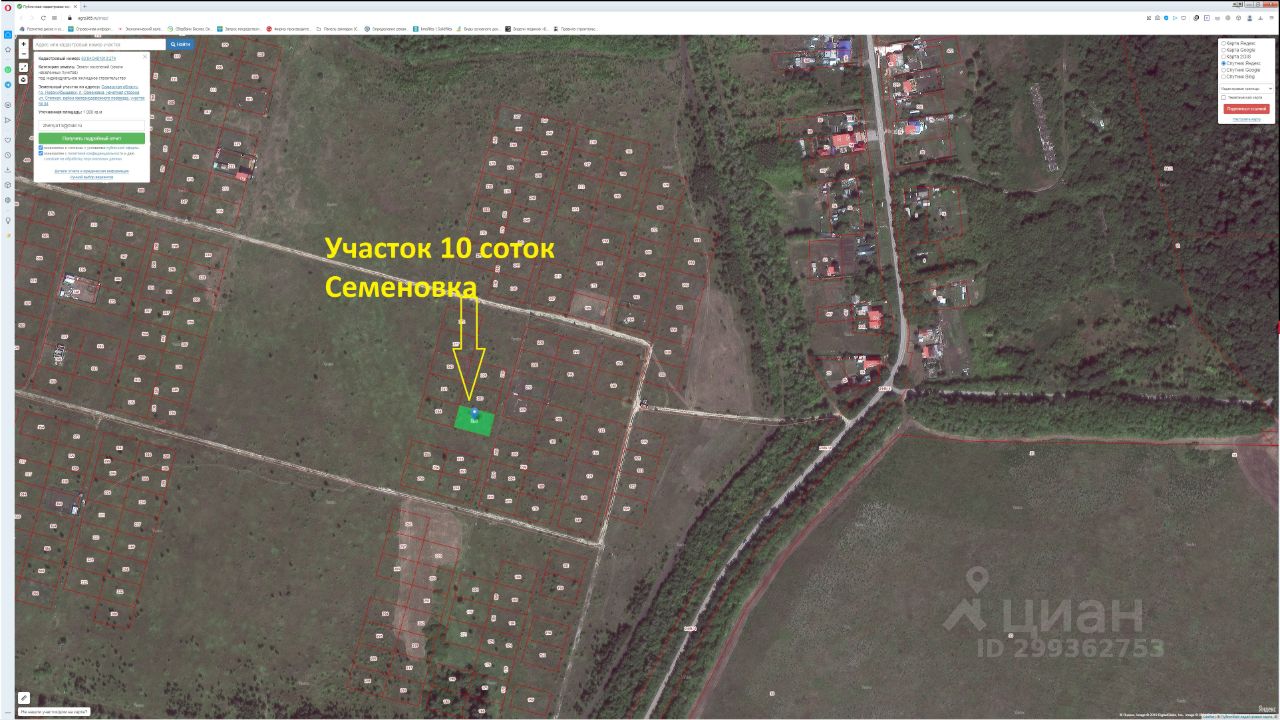Open map settings link under red button

(x=1246, y=119)
